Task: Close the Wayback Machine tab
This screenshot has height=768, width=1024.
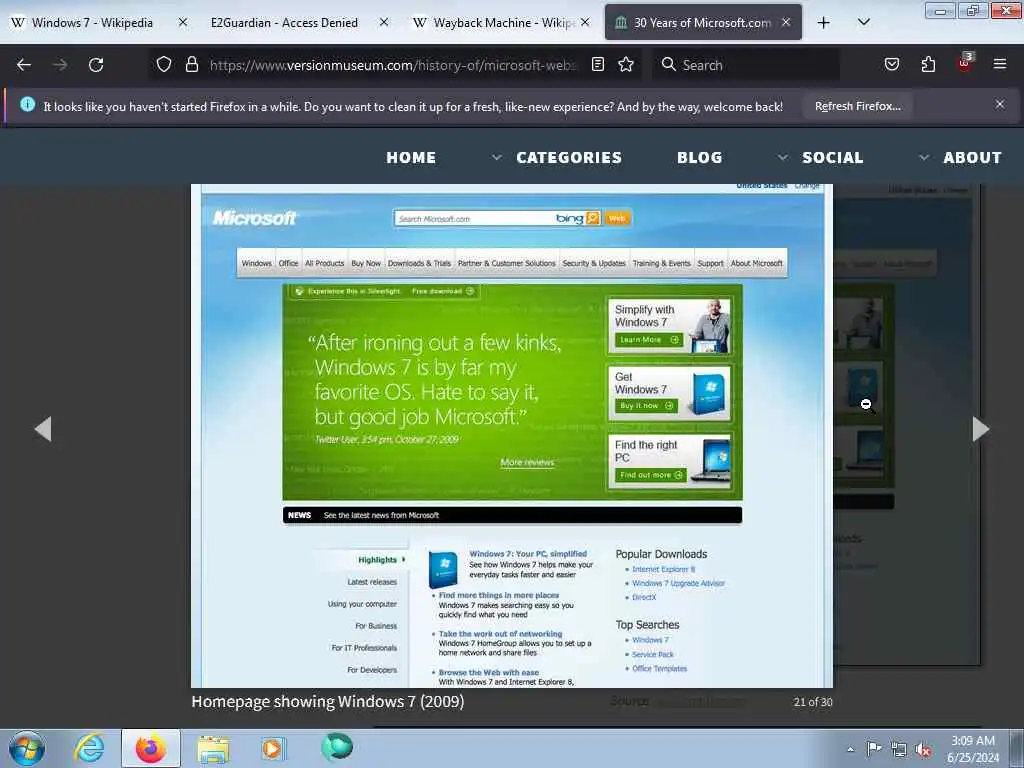Action: 585,22
